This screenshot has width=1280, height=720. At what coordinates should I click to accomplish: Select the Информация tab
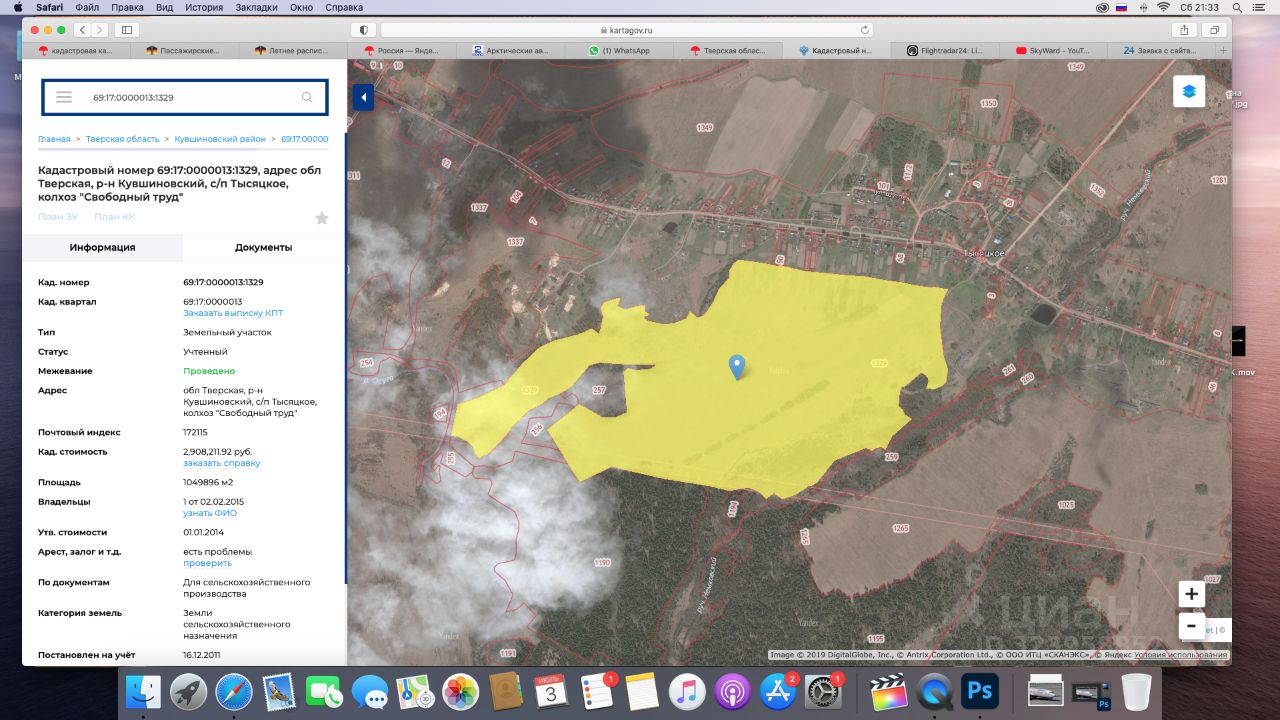[x=102, y=247]
